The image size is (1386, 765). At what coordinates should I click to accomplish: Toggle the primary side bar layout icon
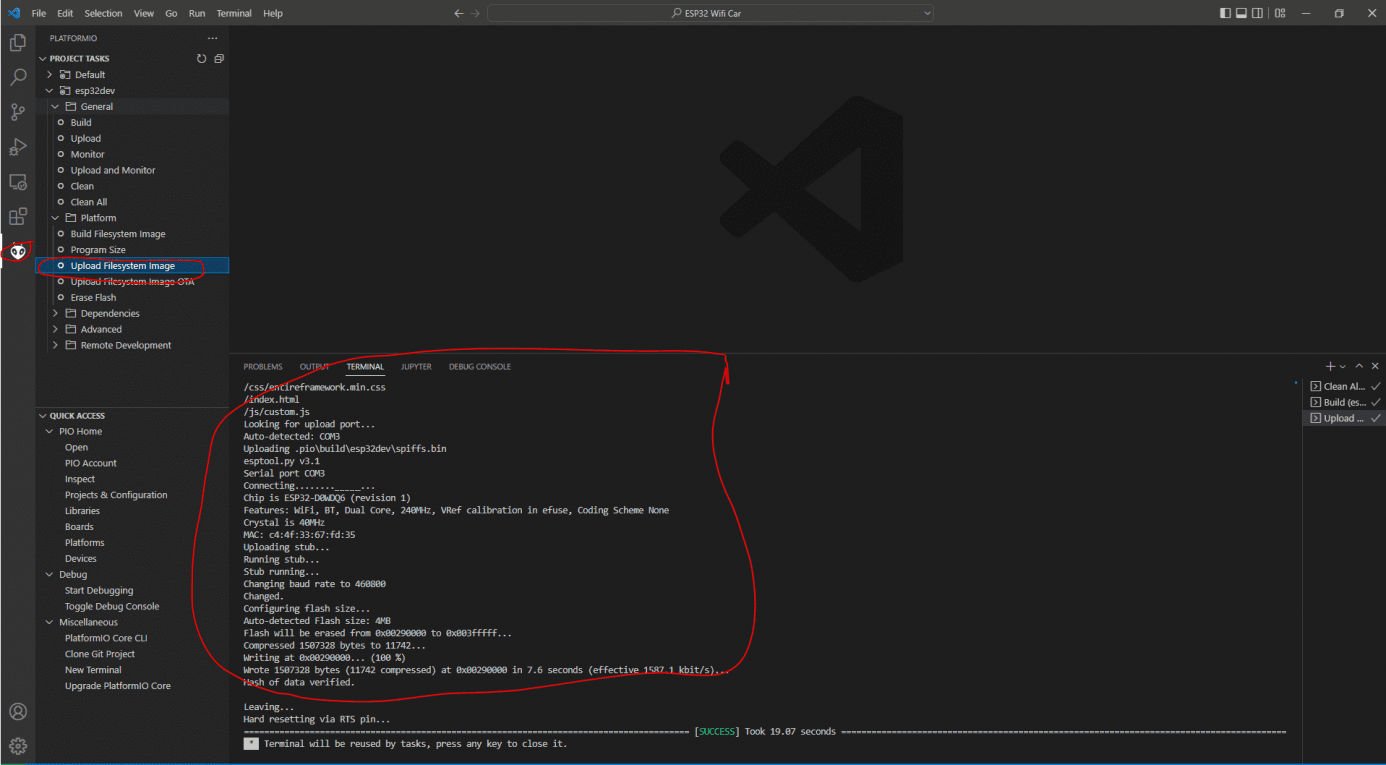[x=1226, y=13]
